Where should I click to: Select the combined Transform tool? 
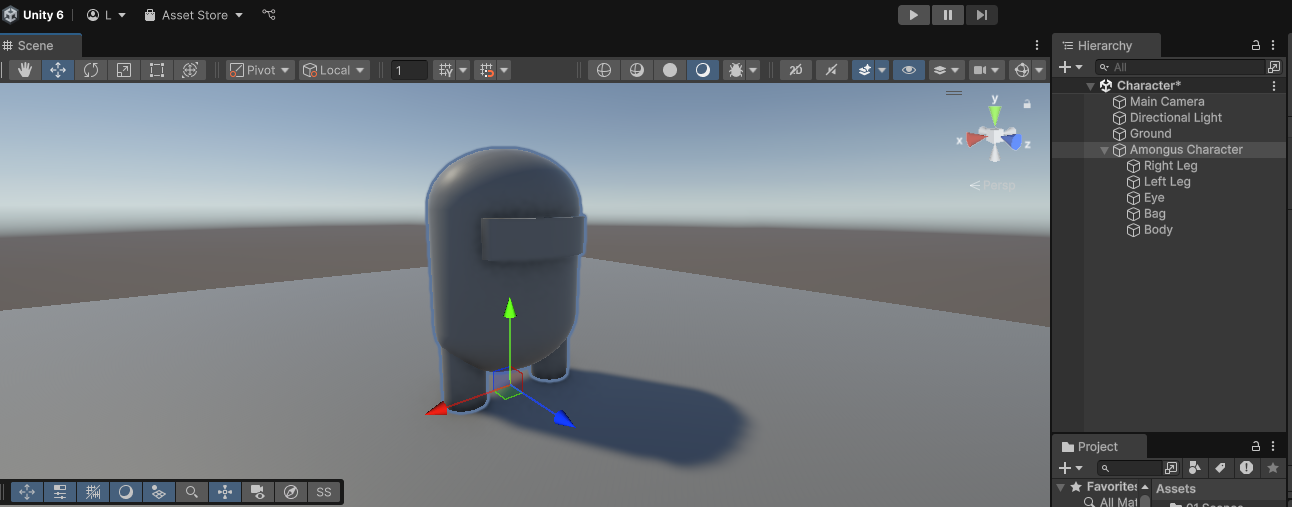[190, 70]
